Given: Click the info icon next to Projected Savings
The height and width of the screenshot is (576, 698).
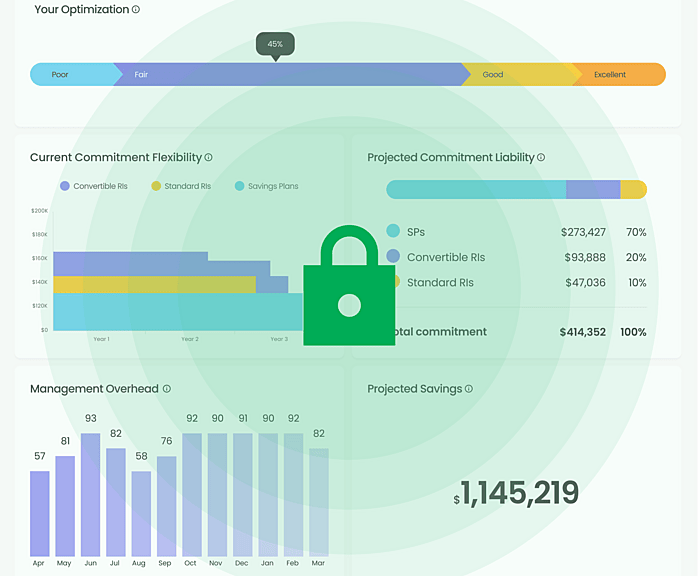Looking at the screenshot, I should click(x=469, y=389).
